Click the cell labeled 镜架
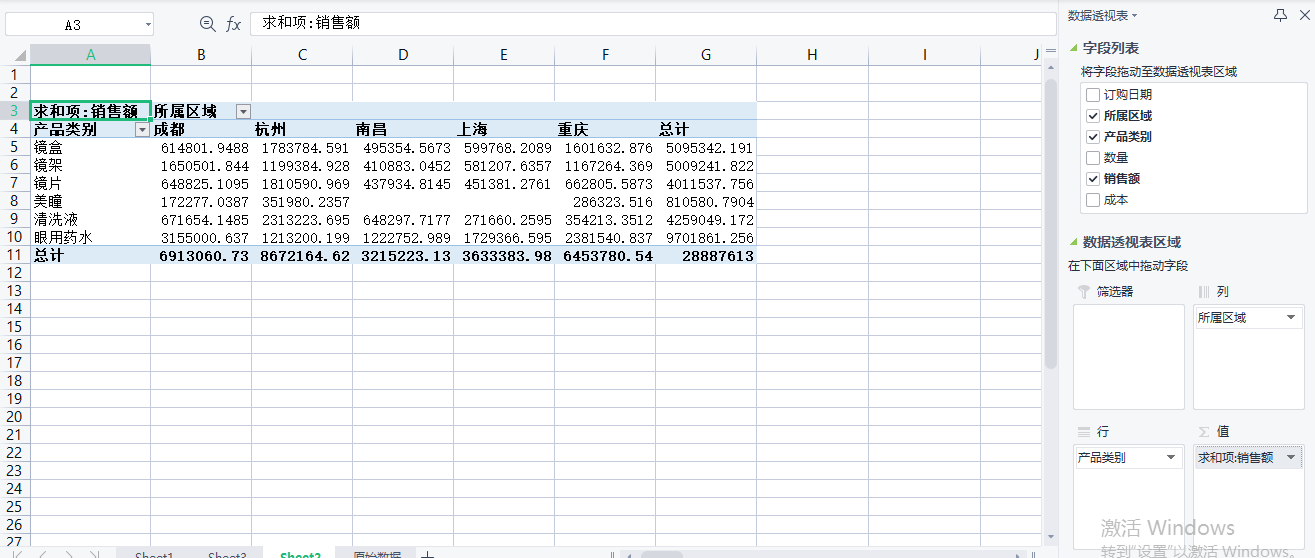Image resolution: width=1315 pixels, height=558 pixels. (x=91, y=165)
